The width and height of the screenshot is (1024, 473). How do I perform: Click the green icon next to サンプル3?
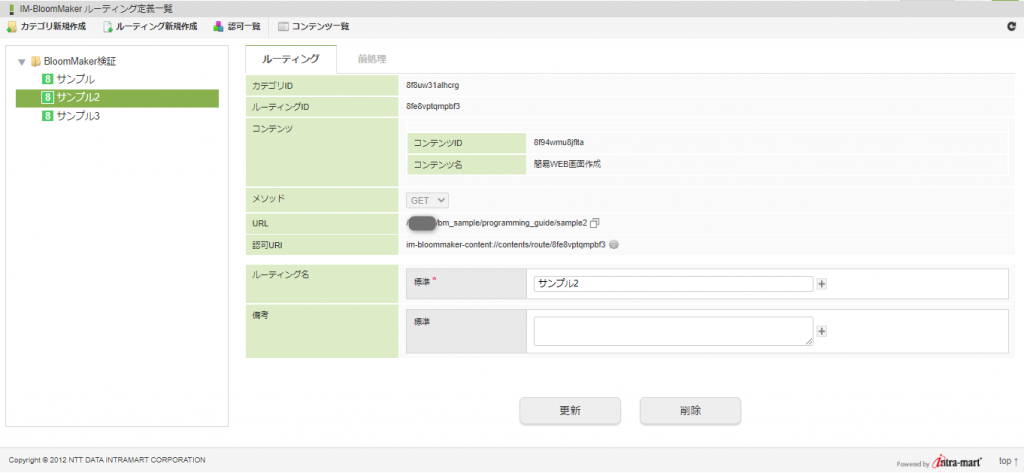[47, 116]
